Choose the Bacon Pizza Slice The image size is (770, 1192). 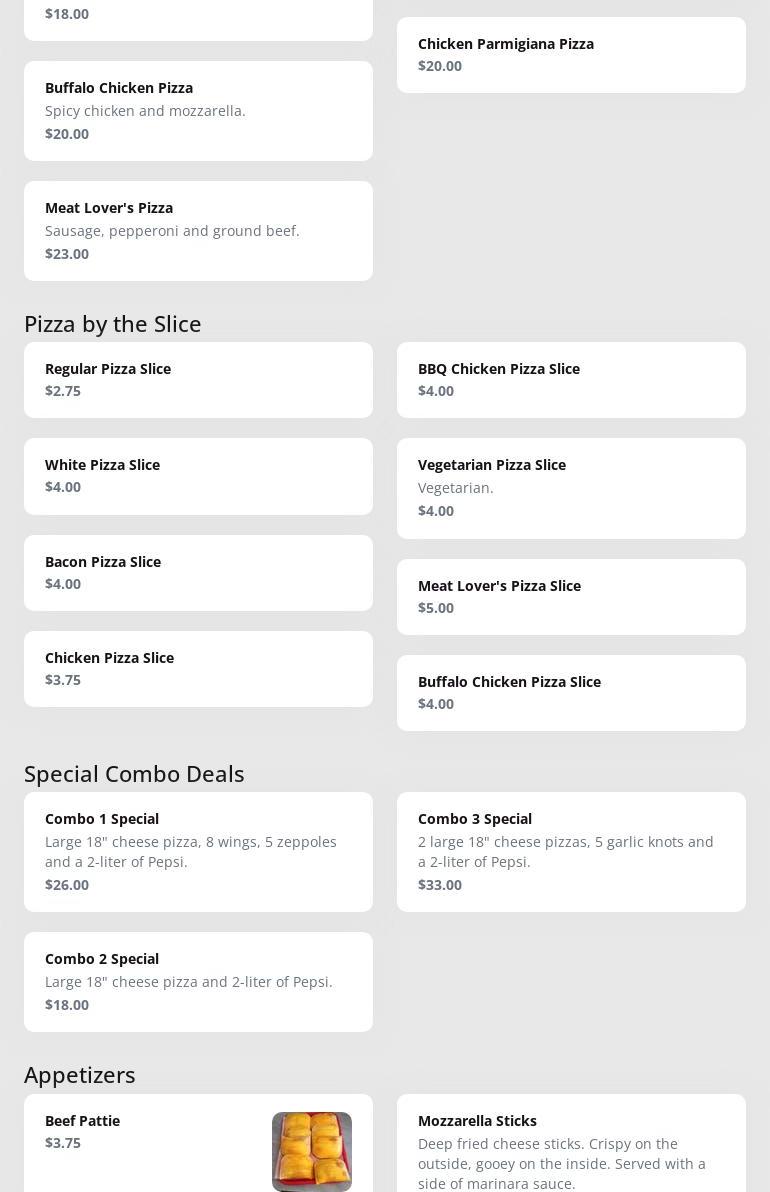[x=198, y=573]
